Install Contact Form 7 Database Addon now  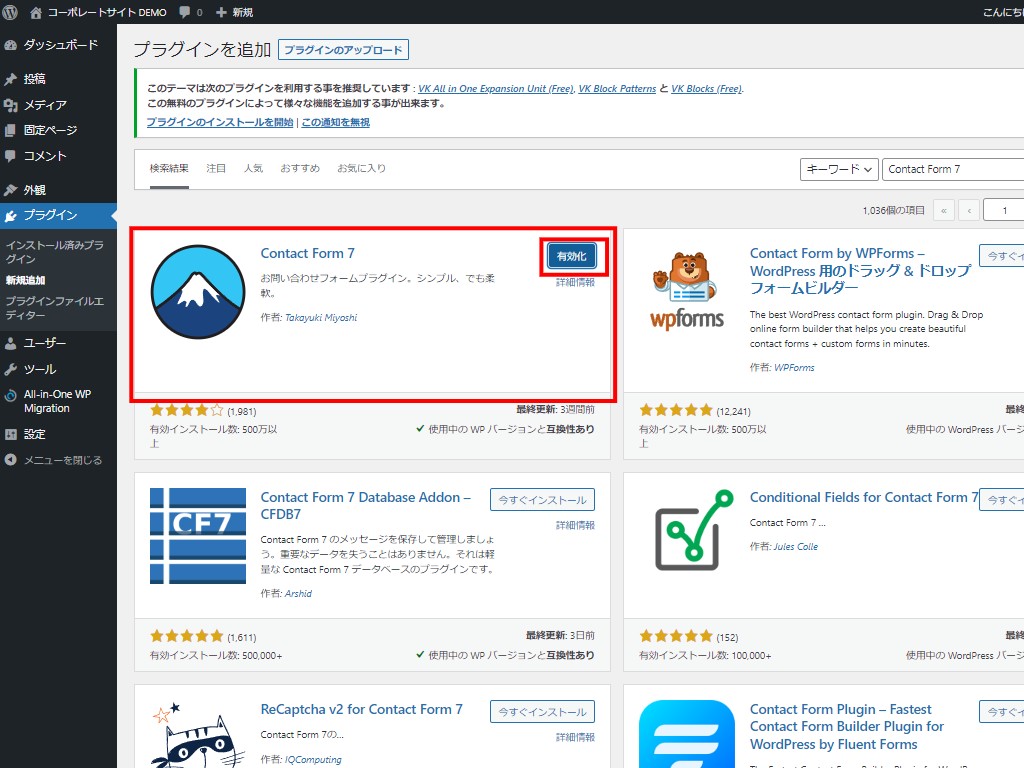[542, 500]
